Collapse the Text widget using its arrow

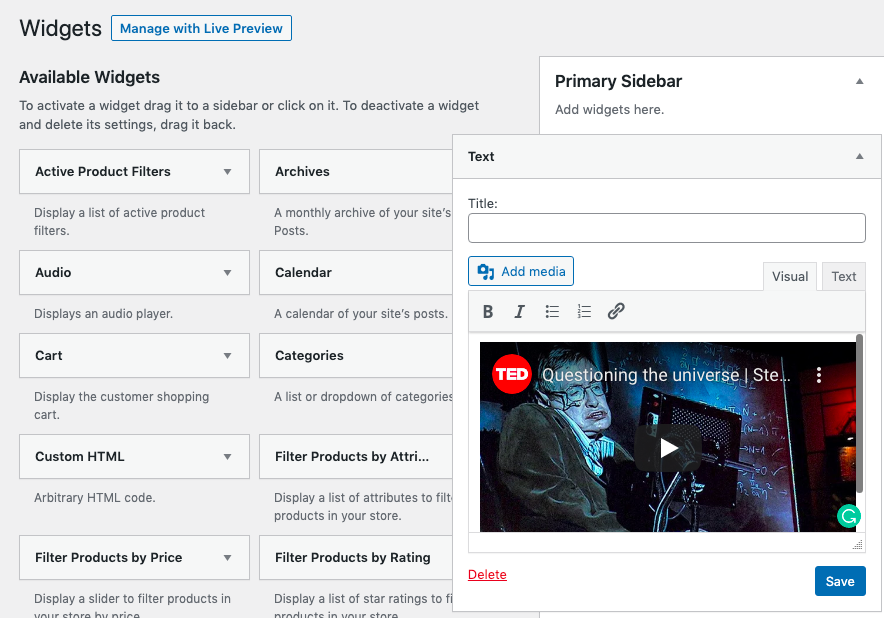(860, 156)
